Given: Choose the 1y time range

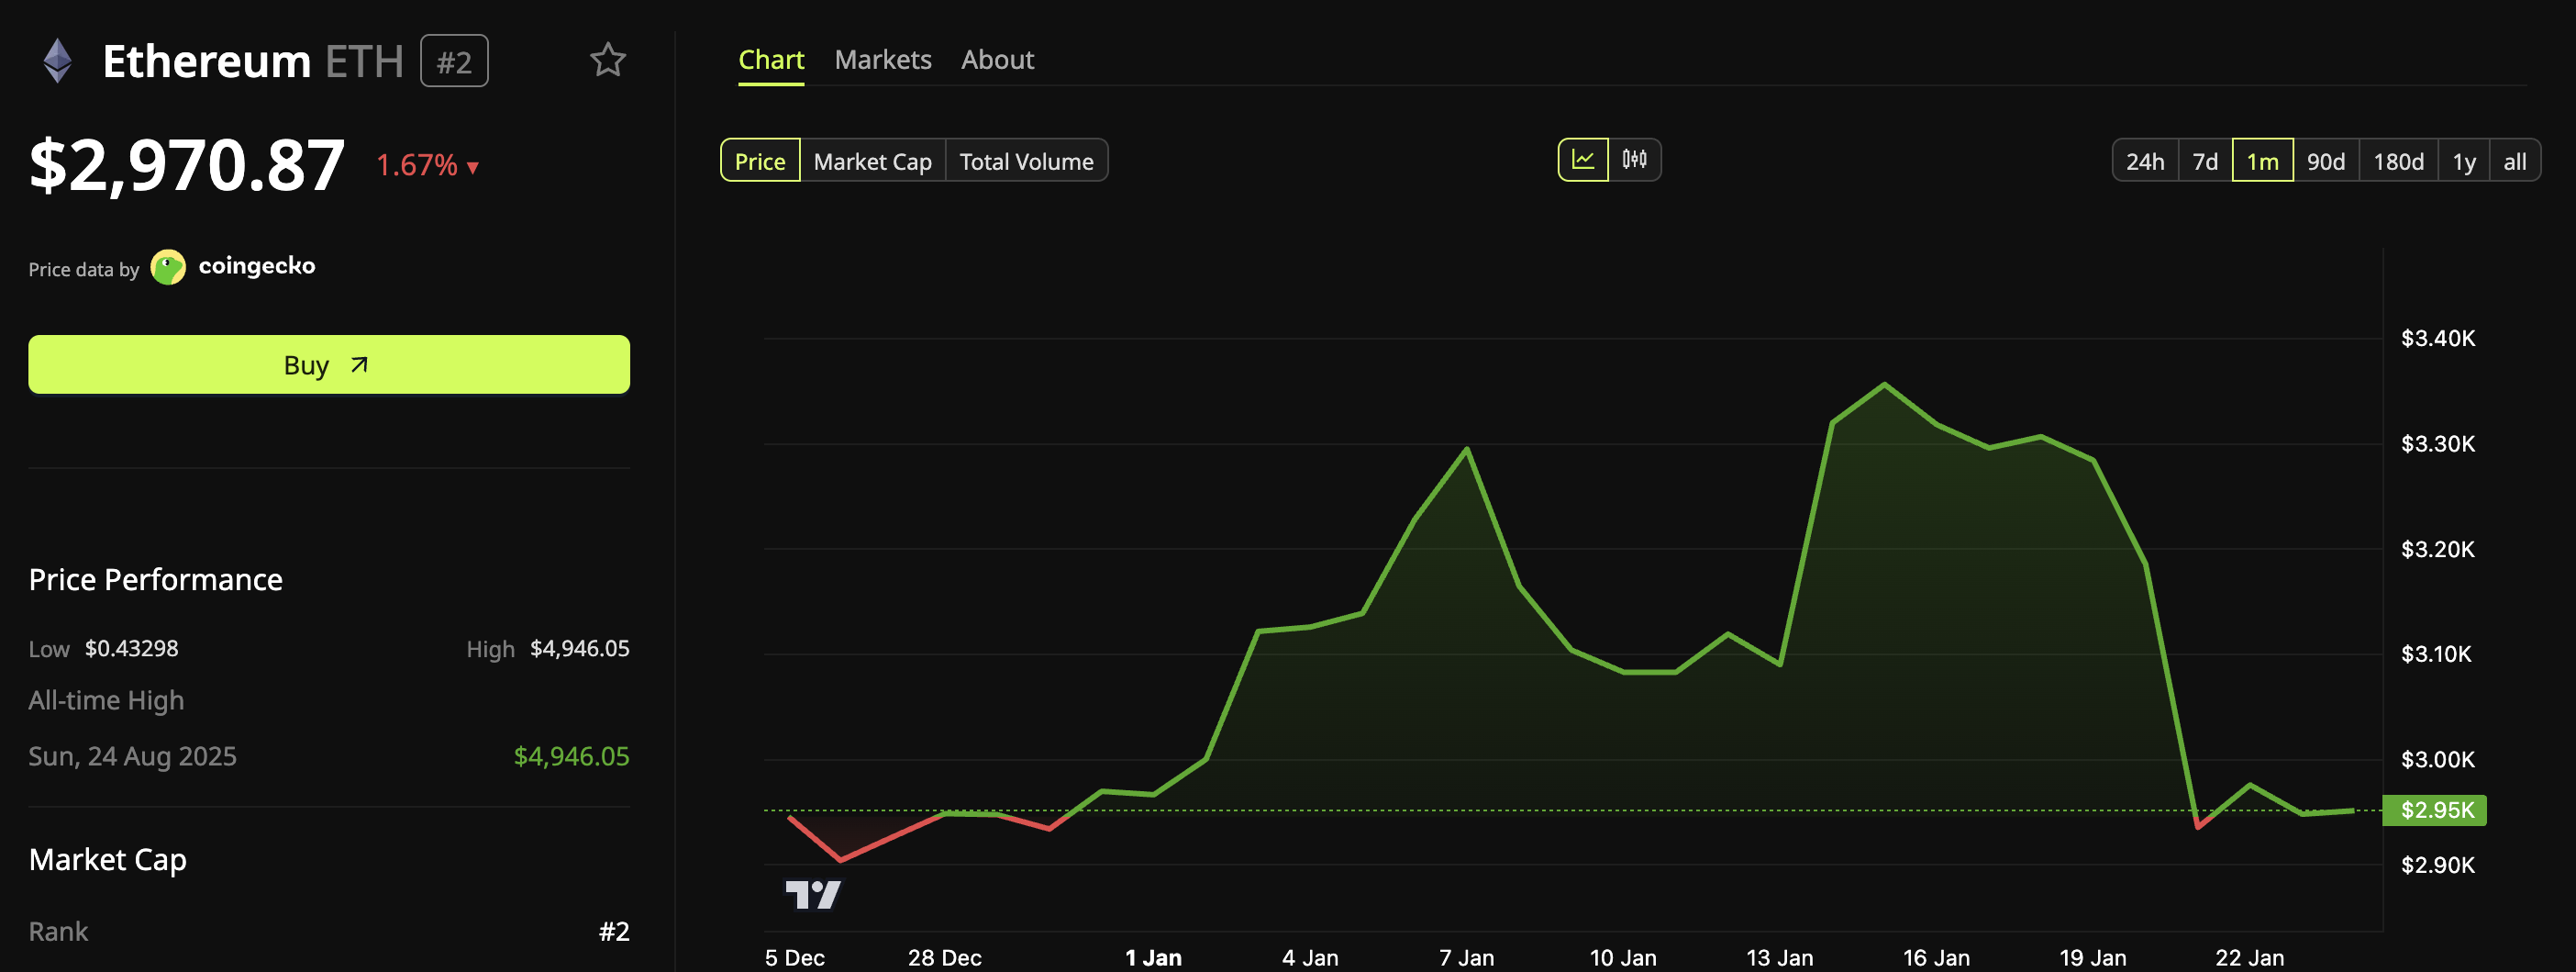Looking at the screenshot, I should [x=2462, y=160].
